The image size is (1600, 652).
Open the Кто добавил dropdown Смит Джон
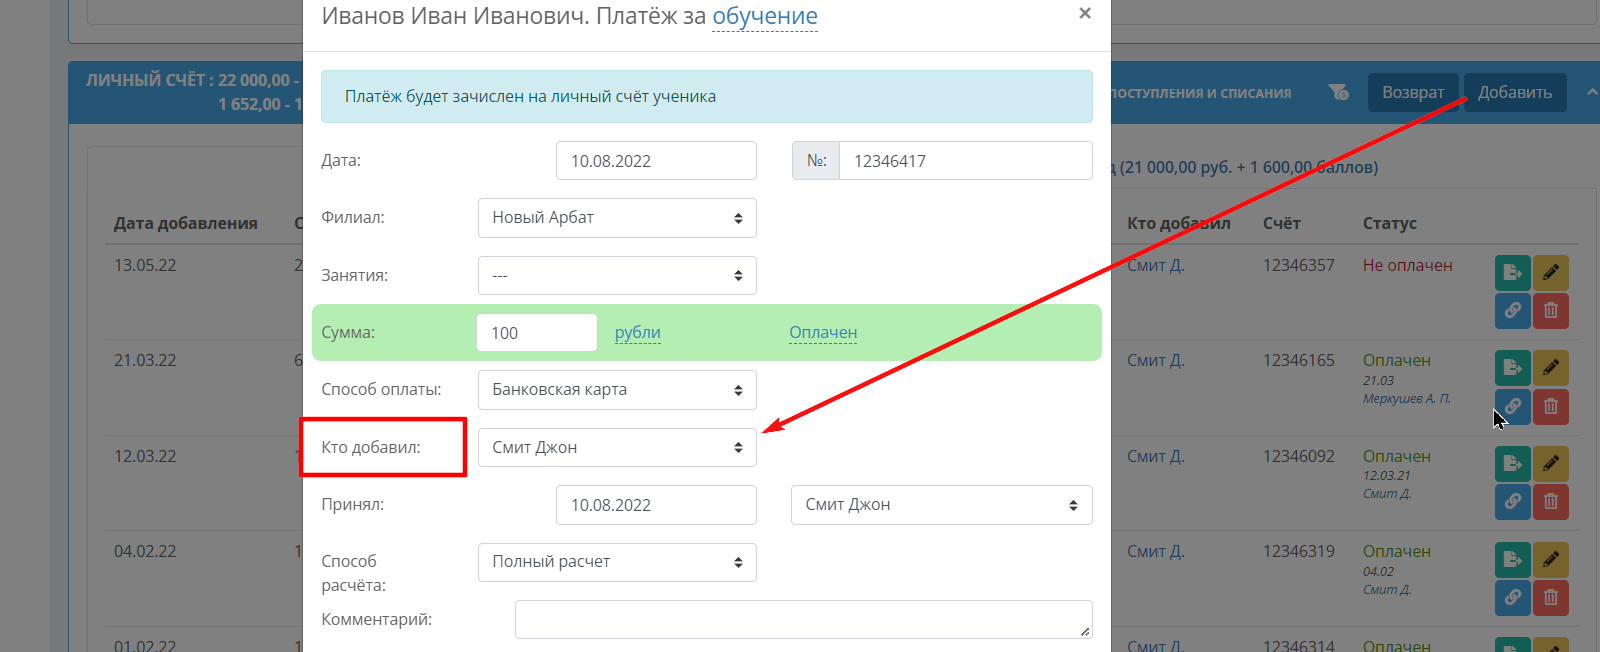pos(617,448)
